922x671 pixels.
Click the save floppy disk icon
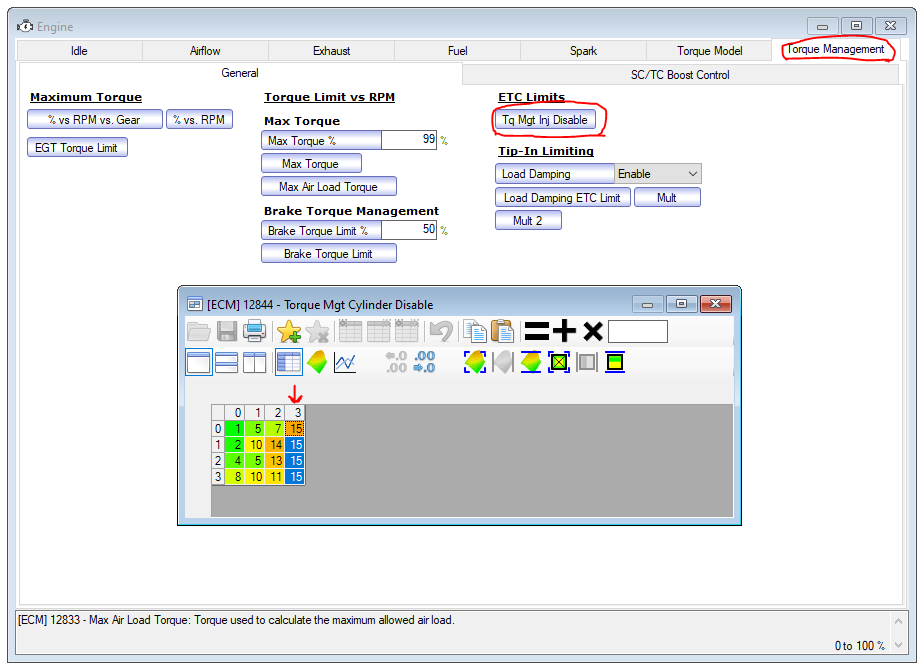226,332
